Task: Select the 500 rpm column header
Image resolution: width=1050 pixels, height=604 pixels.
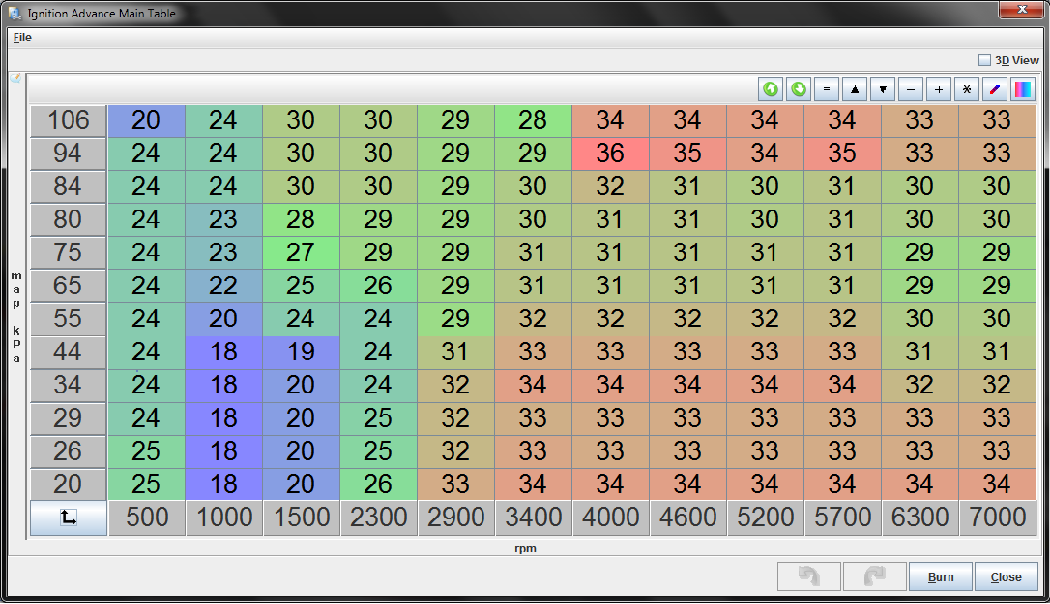Action: [x=147, y=518]
